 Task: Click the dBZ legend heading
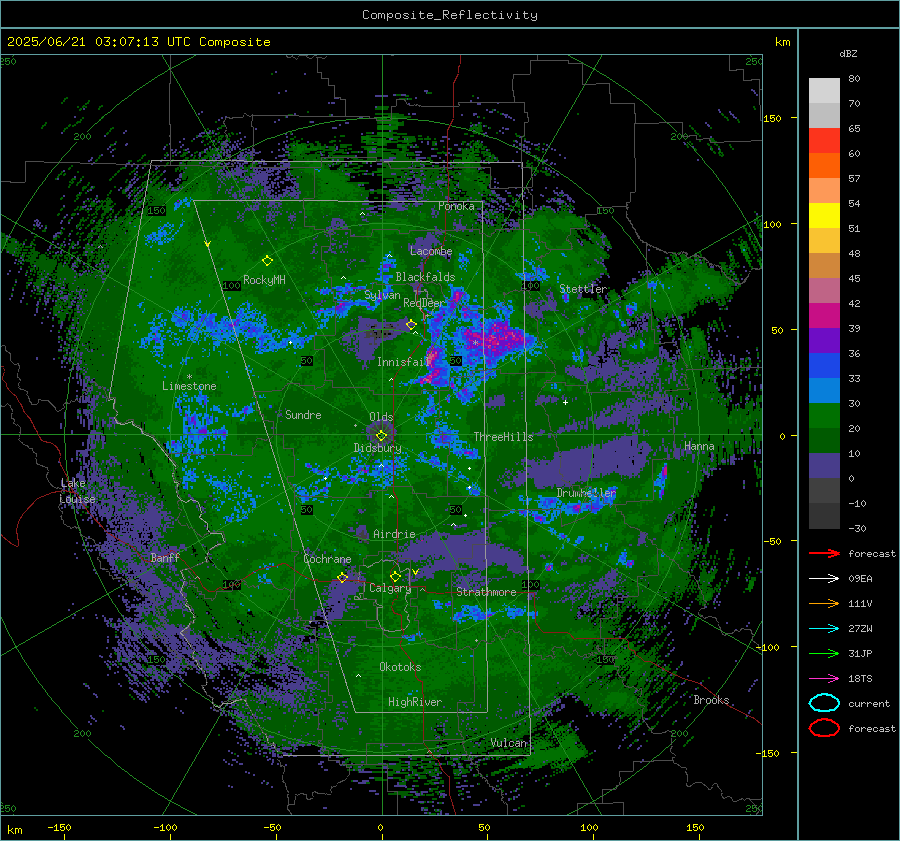click(x=848, y=54)
